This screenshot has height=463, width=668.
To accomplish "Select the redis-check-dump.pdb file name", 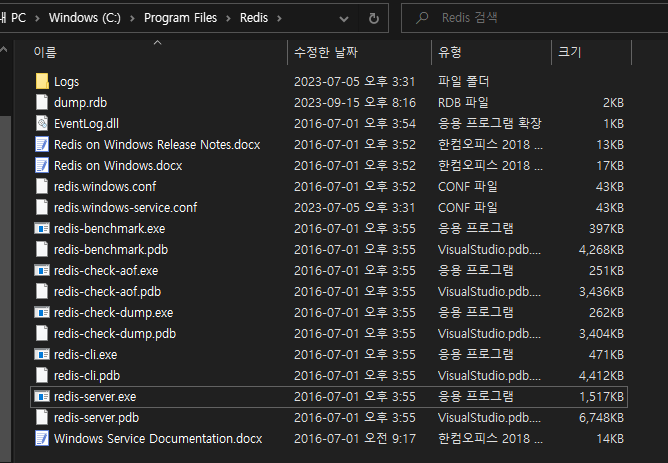I will pyautogui.click(x=115, y=334).
